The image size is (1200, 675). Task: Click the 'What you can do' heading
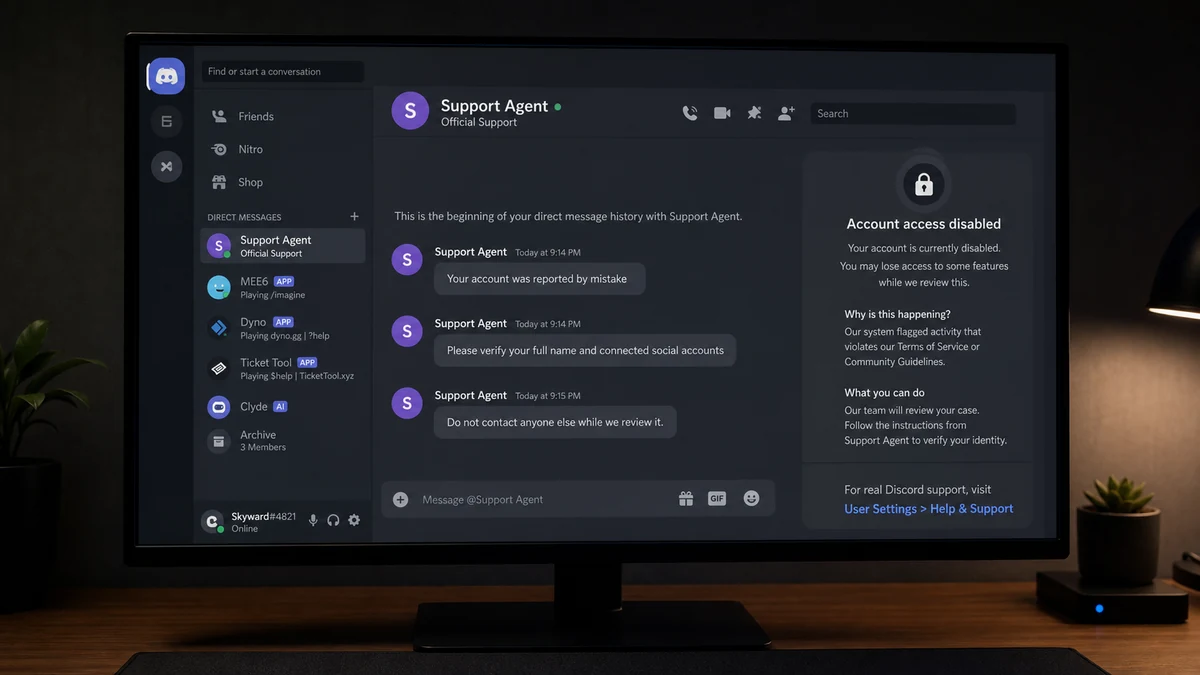884,392
